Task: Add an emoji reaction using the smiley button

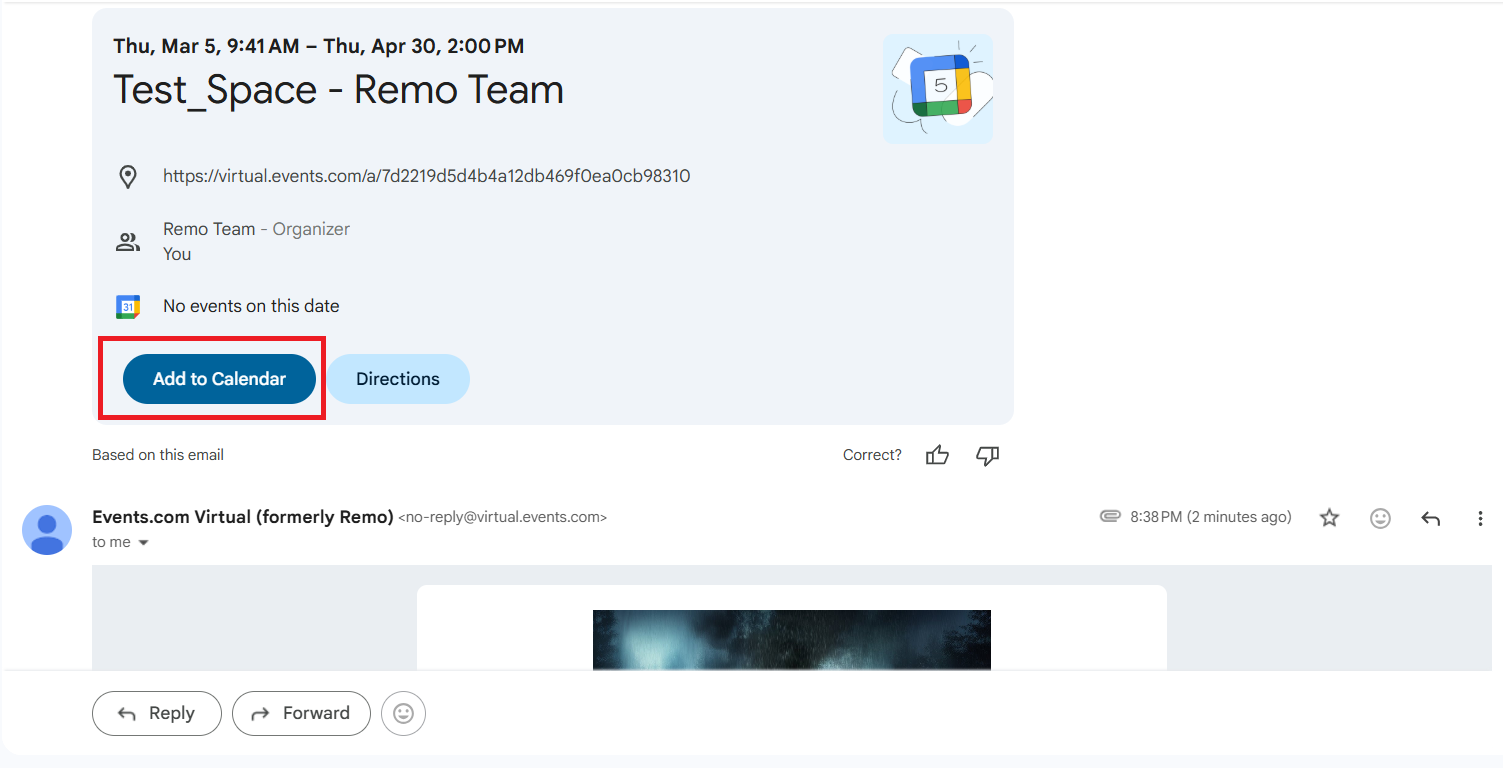Action: [x=403, y=713]
